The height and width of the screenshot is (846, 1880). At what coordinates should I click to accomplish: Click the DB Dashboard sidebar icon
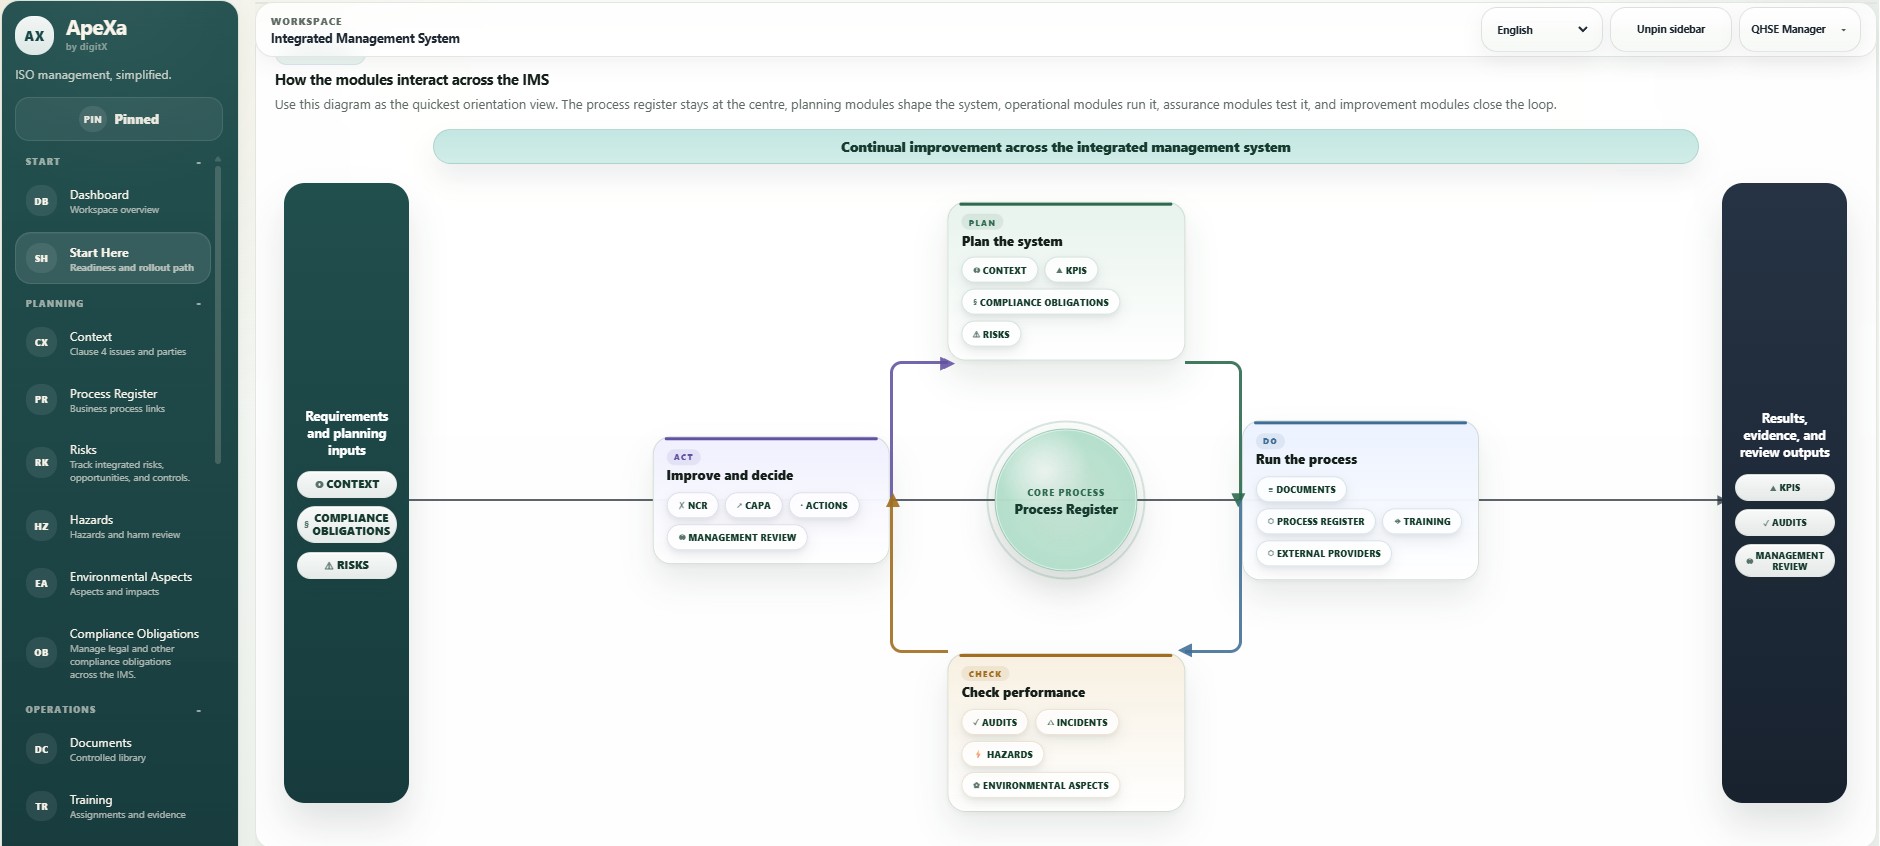[41, 201]
